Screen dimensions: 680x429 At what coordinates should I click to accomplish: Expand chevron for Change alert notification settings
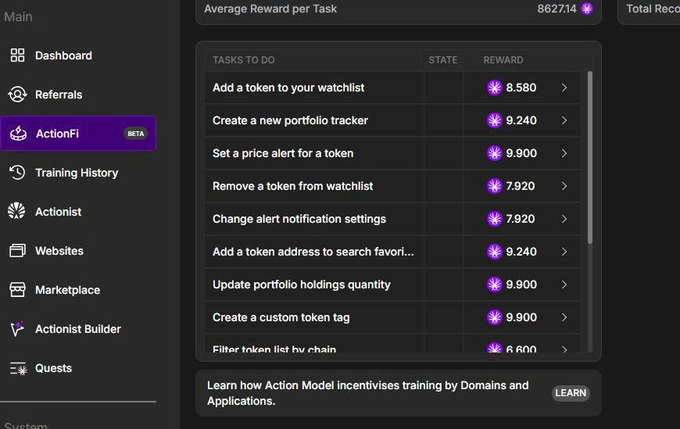(x=564, y=219)
